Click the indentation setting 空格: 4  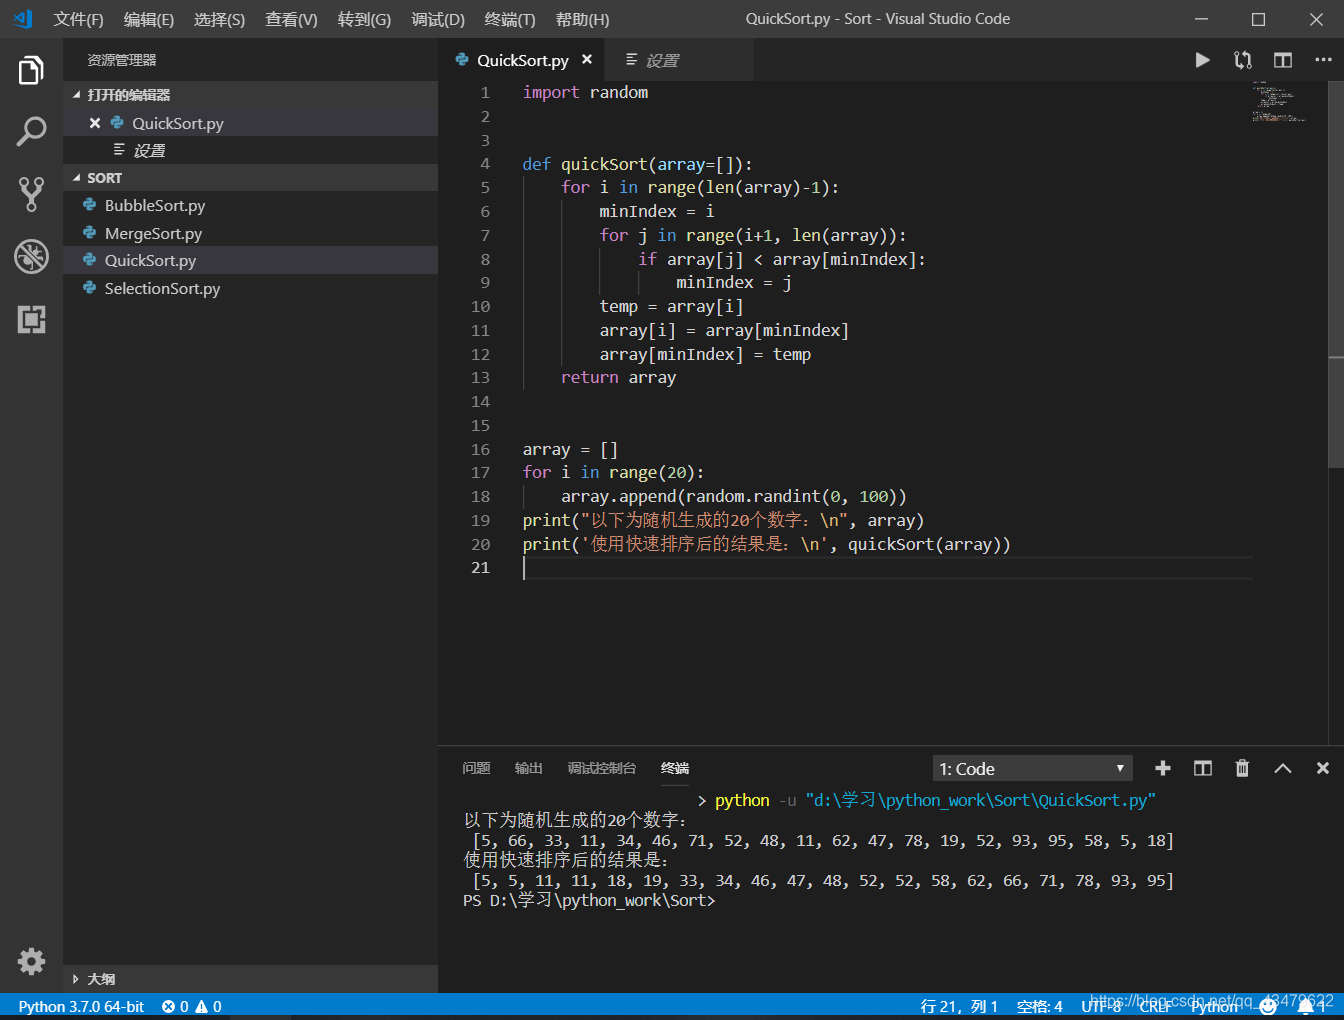coord(1039,1007)
